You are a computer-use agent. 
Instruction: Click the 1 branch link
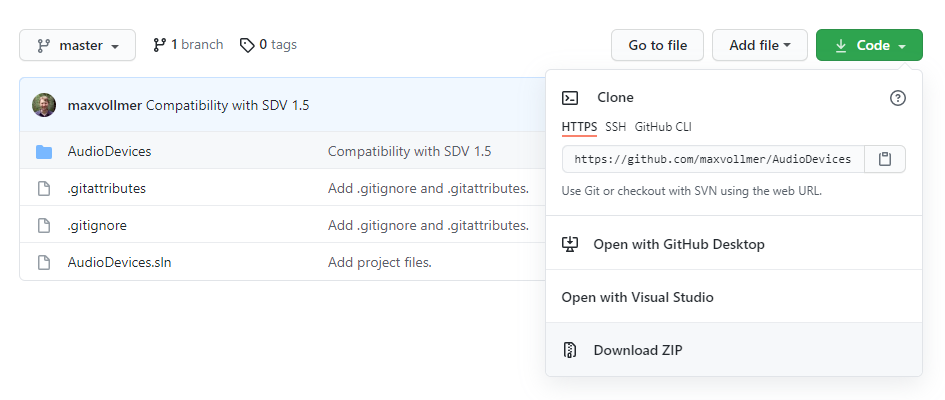tap(187, 45)
